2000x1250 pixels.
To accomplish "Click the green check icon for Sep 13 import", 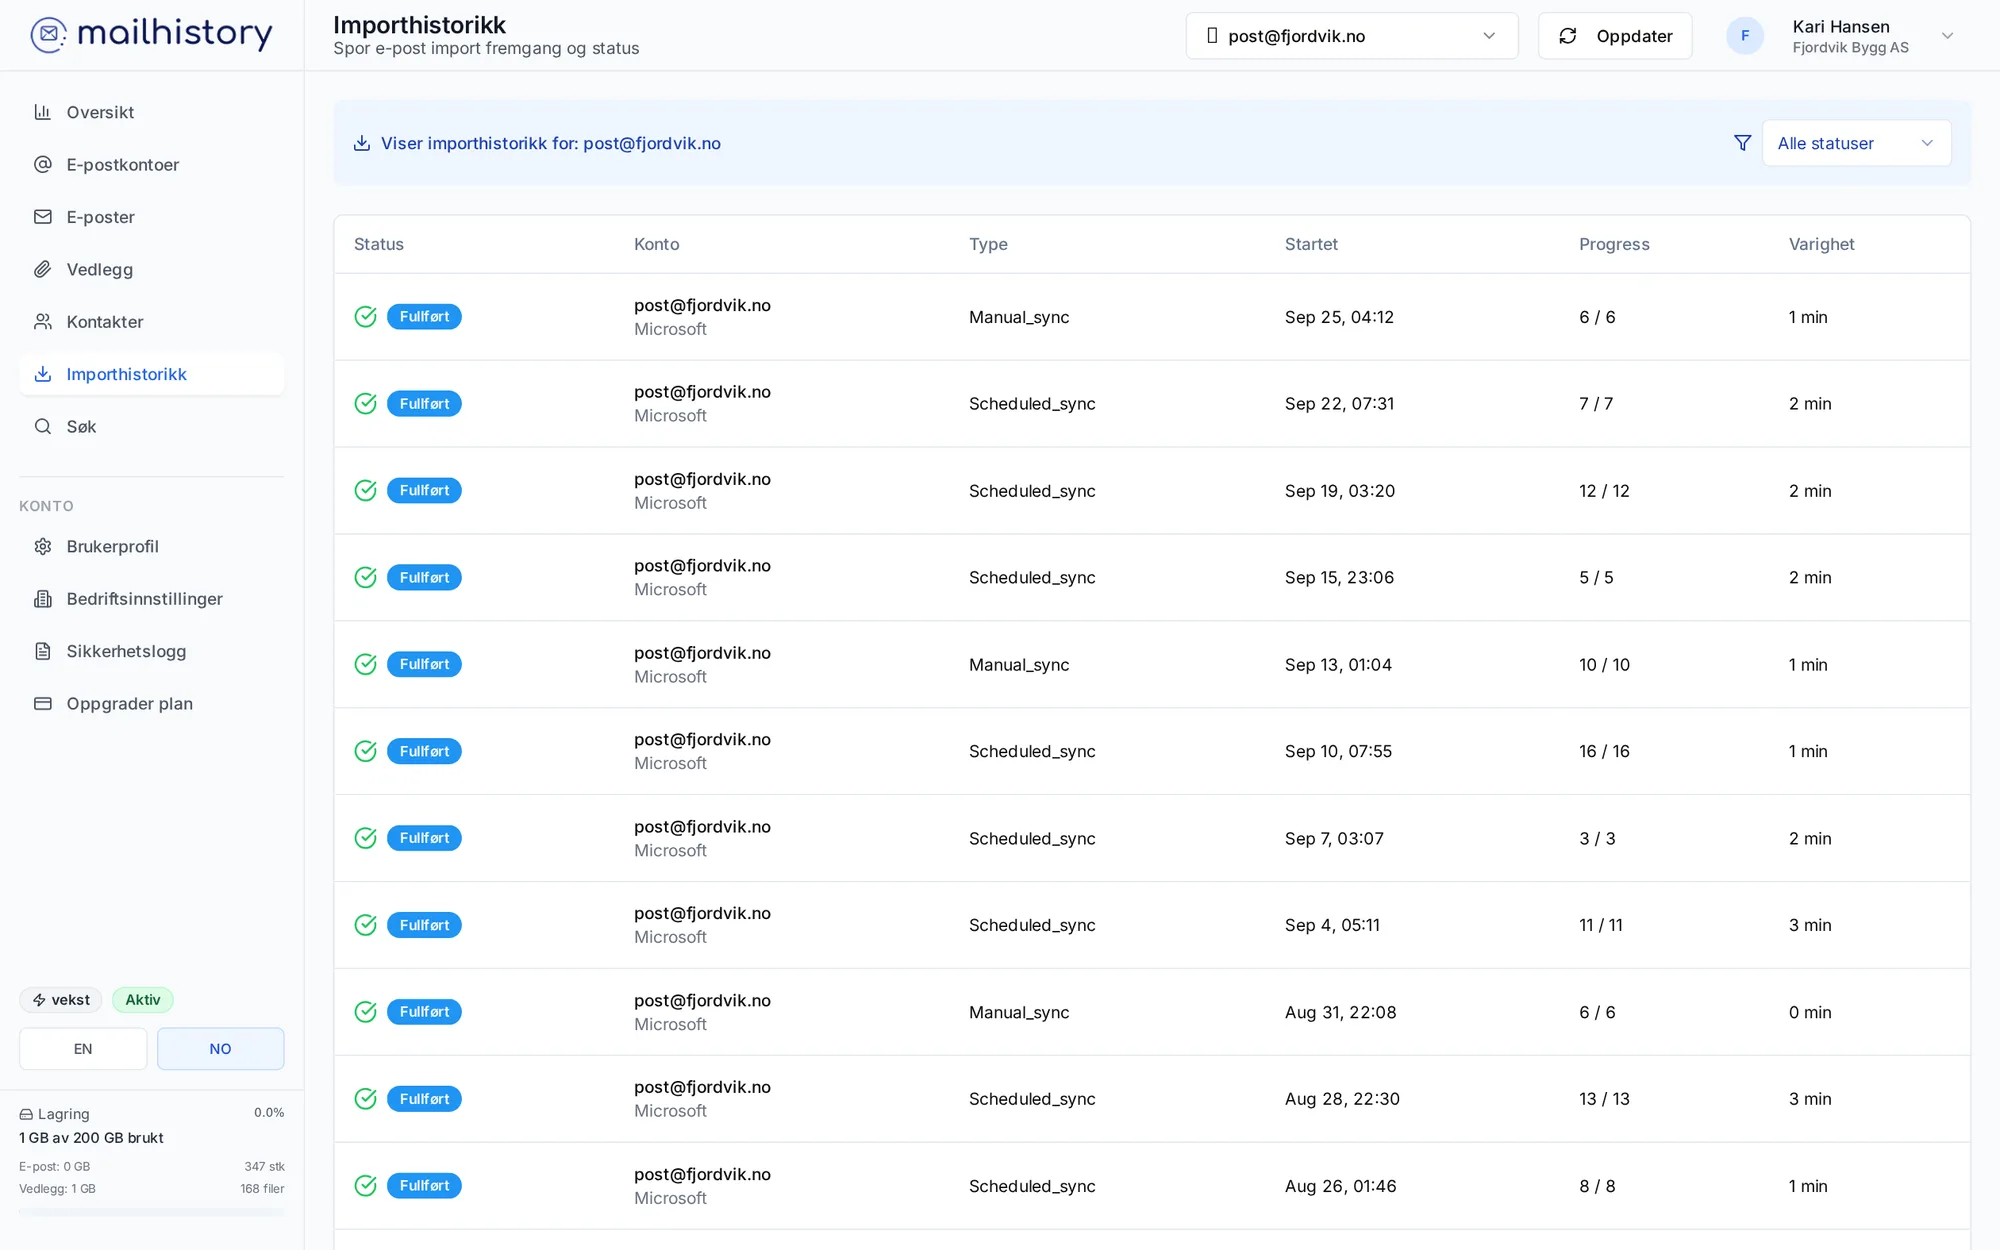I will 366,664.
